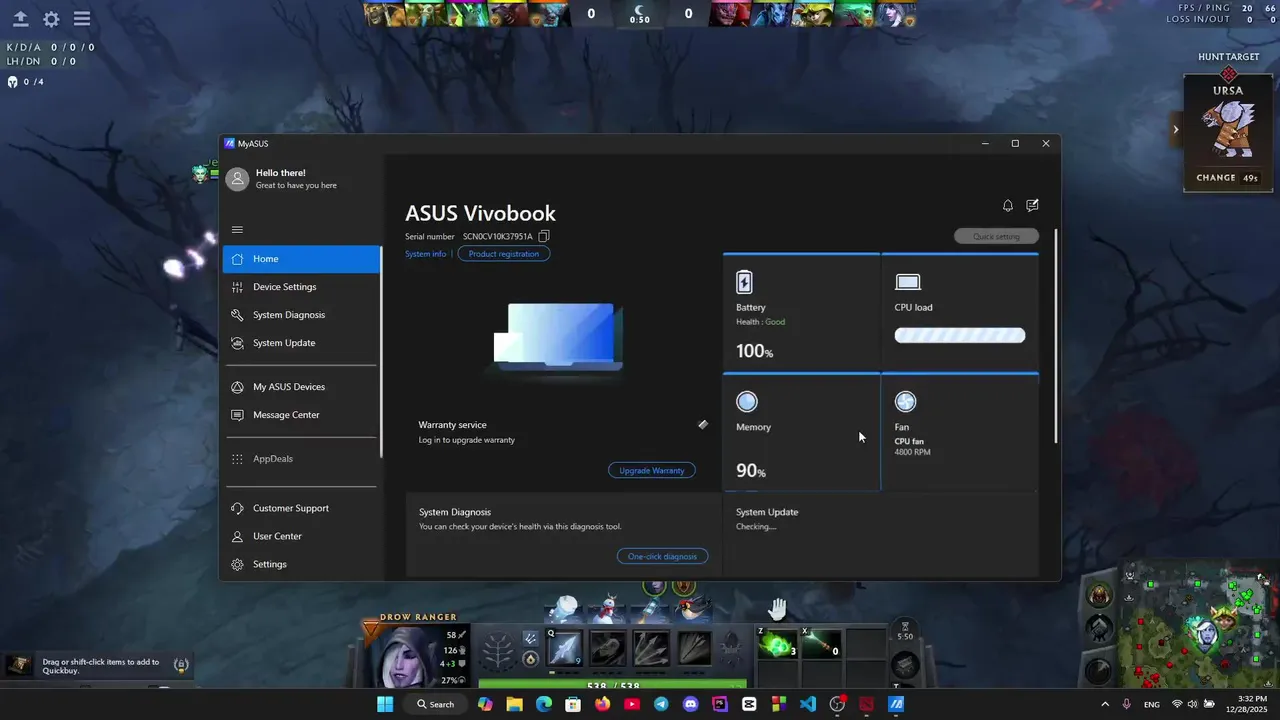Open Visual Studio Code in taskbar
Screen dimensions: 1280x720
(x=808, y=704)
